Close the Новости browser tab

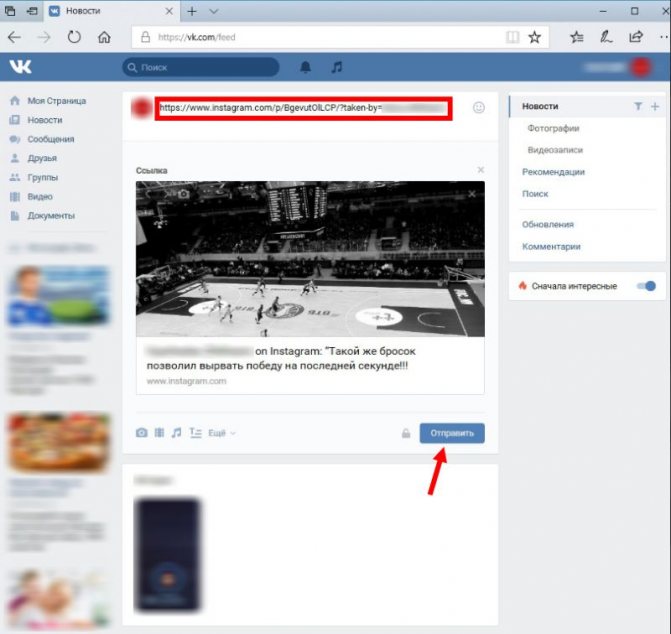coord(169,12)
